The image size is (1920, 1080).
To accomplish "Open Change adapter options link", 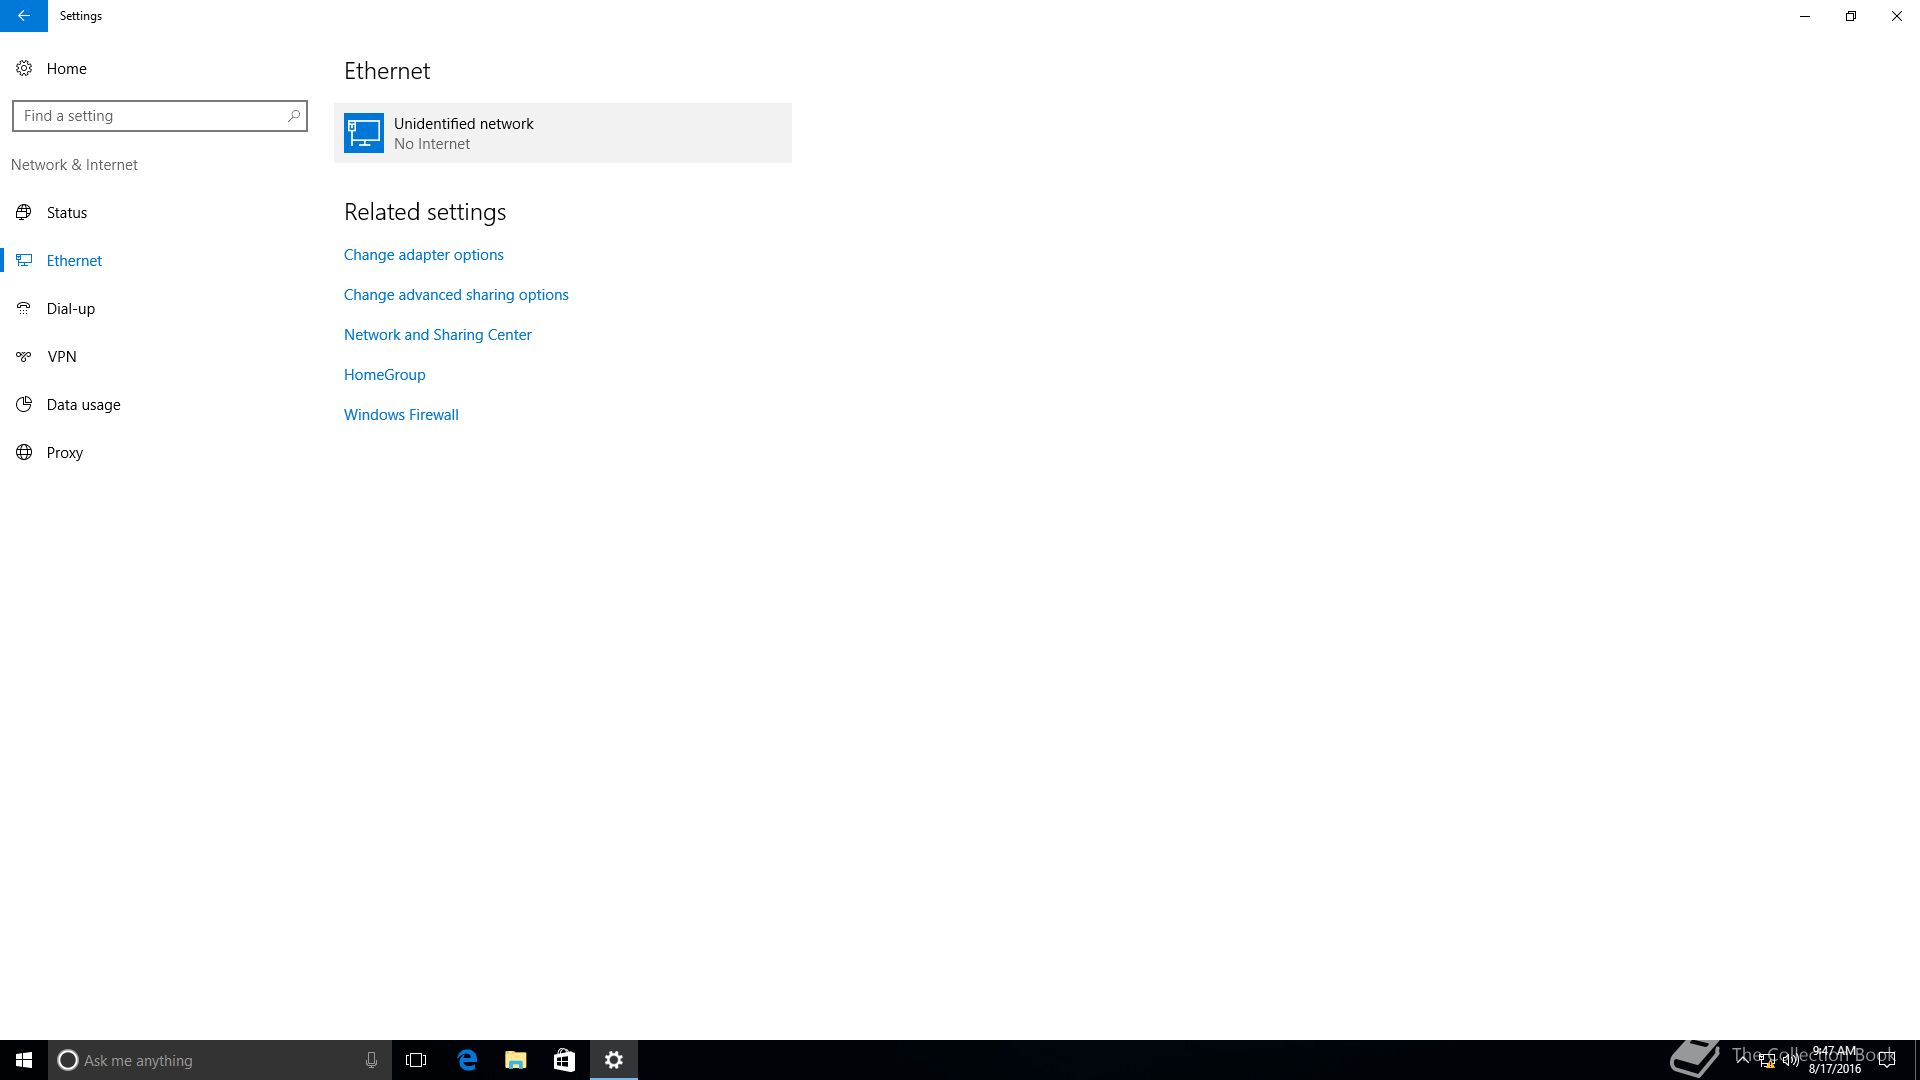I will coord(423,255).
